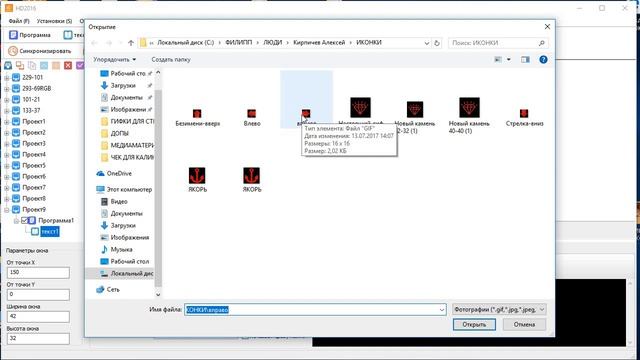
Task: Open the Файл (F) menu in HD2016
Action: [19, 21]
